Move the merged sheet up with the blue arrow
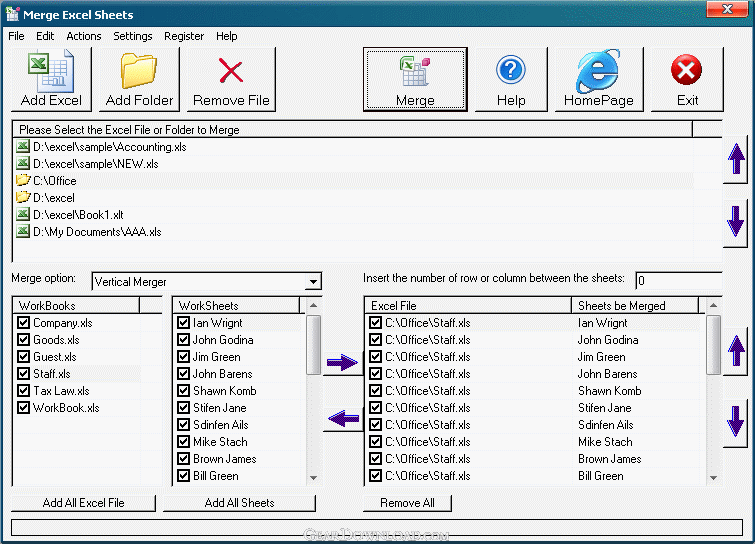Image resolution: width=755 pixels, height=544 pixels. [736, 350]
